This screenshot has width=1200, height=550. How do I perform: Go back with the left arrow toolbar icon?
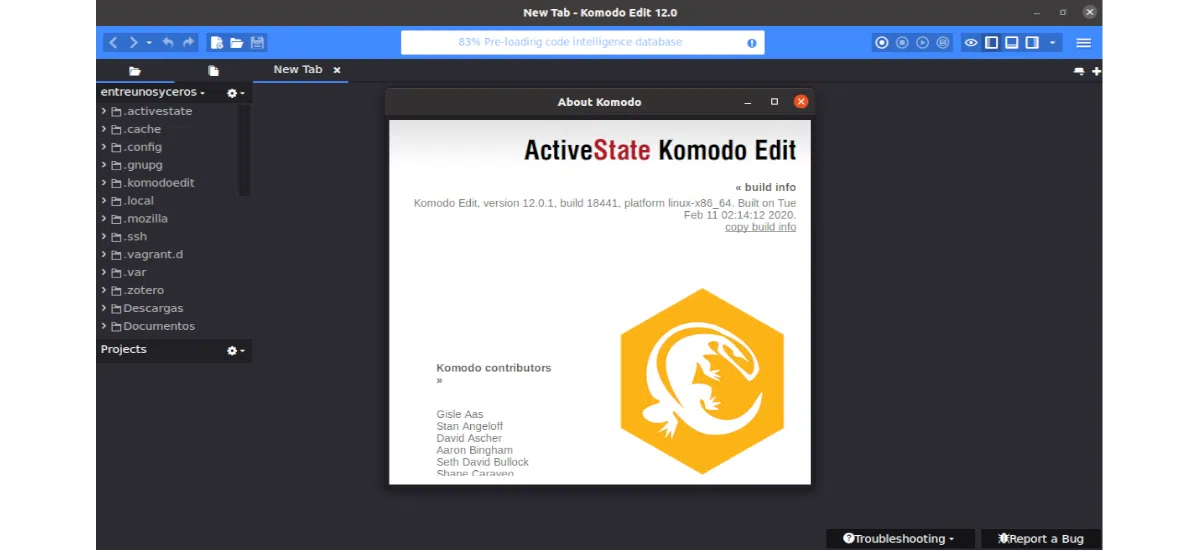tap(113, 43)
